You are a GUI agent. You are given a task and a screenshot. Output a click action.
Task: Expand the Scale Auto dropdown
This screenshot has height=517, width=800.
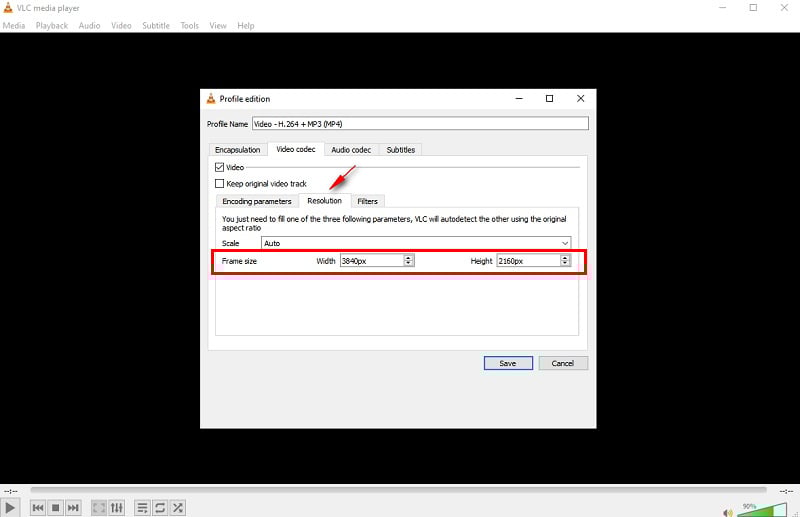(x=416, y=243)
